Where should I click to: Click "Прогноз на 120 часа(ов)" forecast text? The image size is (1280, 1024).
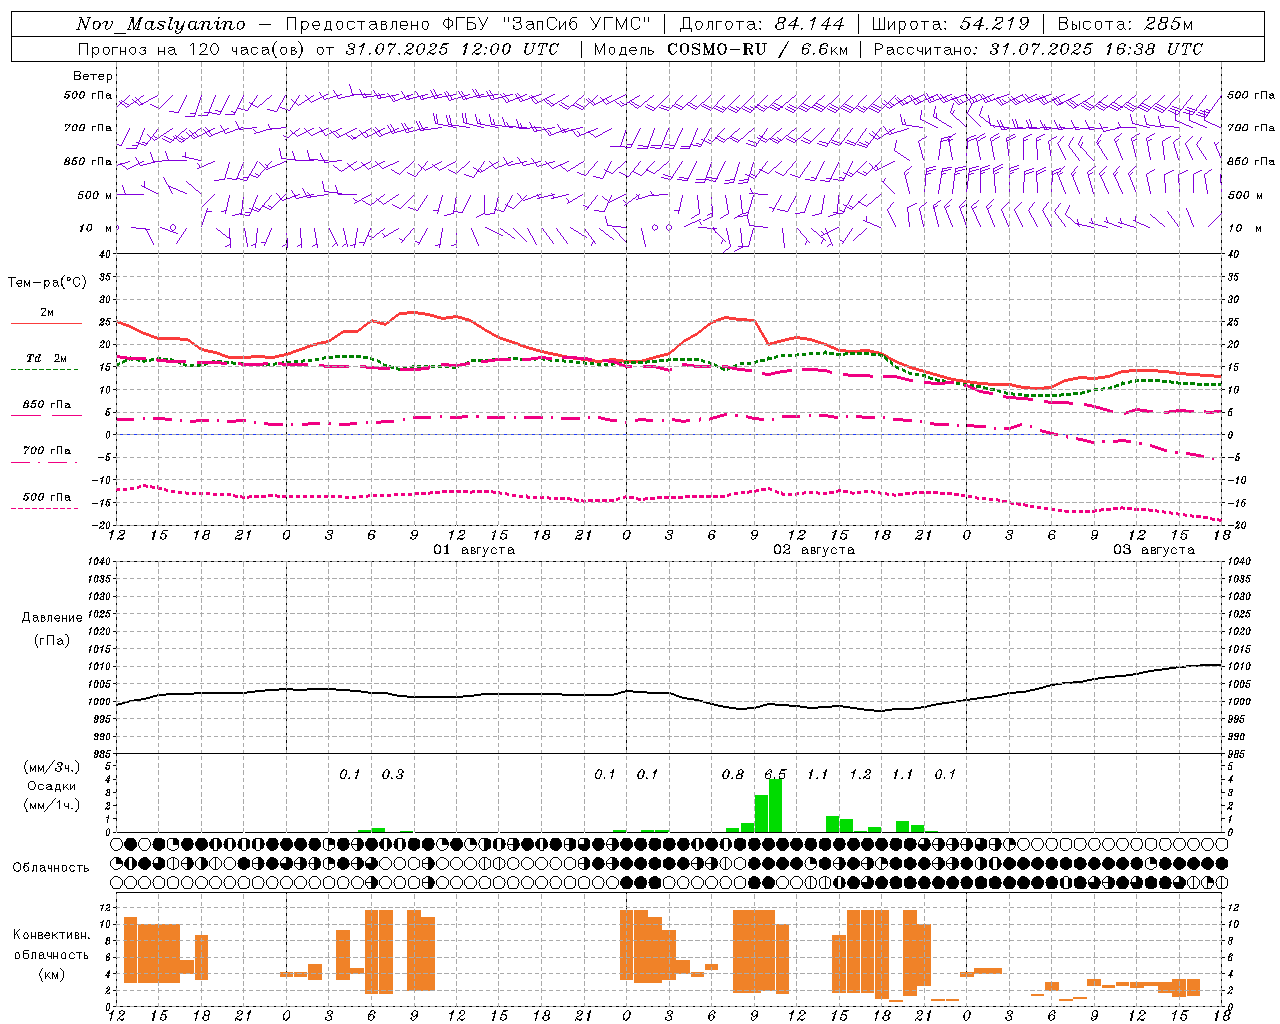tap(192, 49)
